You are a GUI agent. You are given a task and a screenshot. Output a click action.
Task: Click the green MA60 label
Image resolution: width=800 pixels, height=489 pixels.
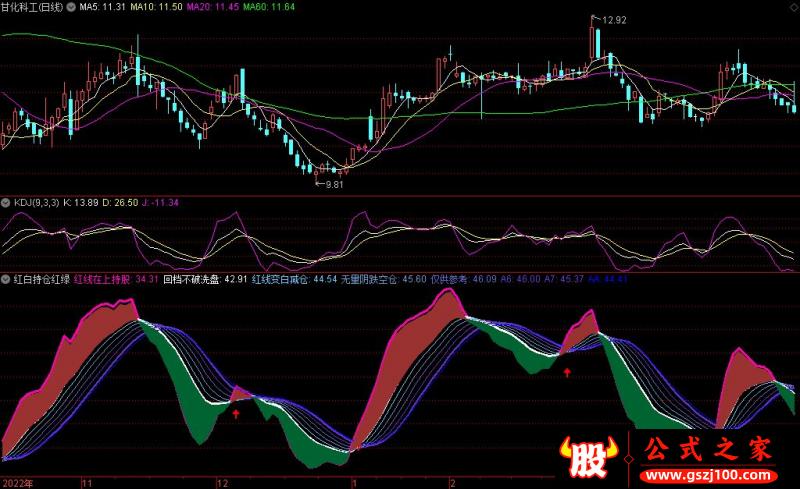click(x=273, y=7)
